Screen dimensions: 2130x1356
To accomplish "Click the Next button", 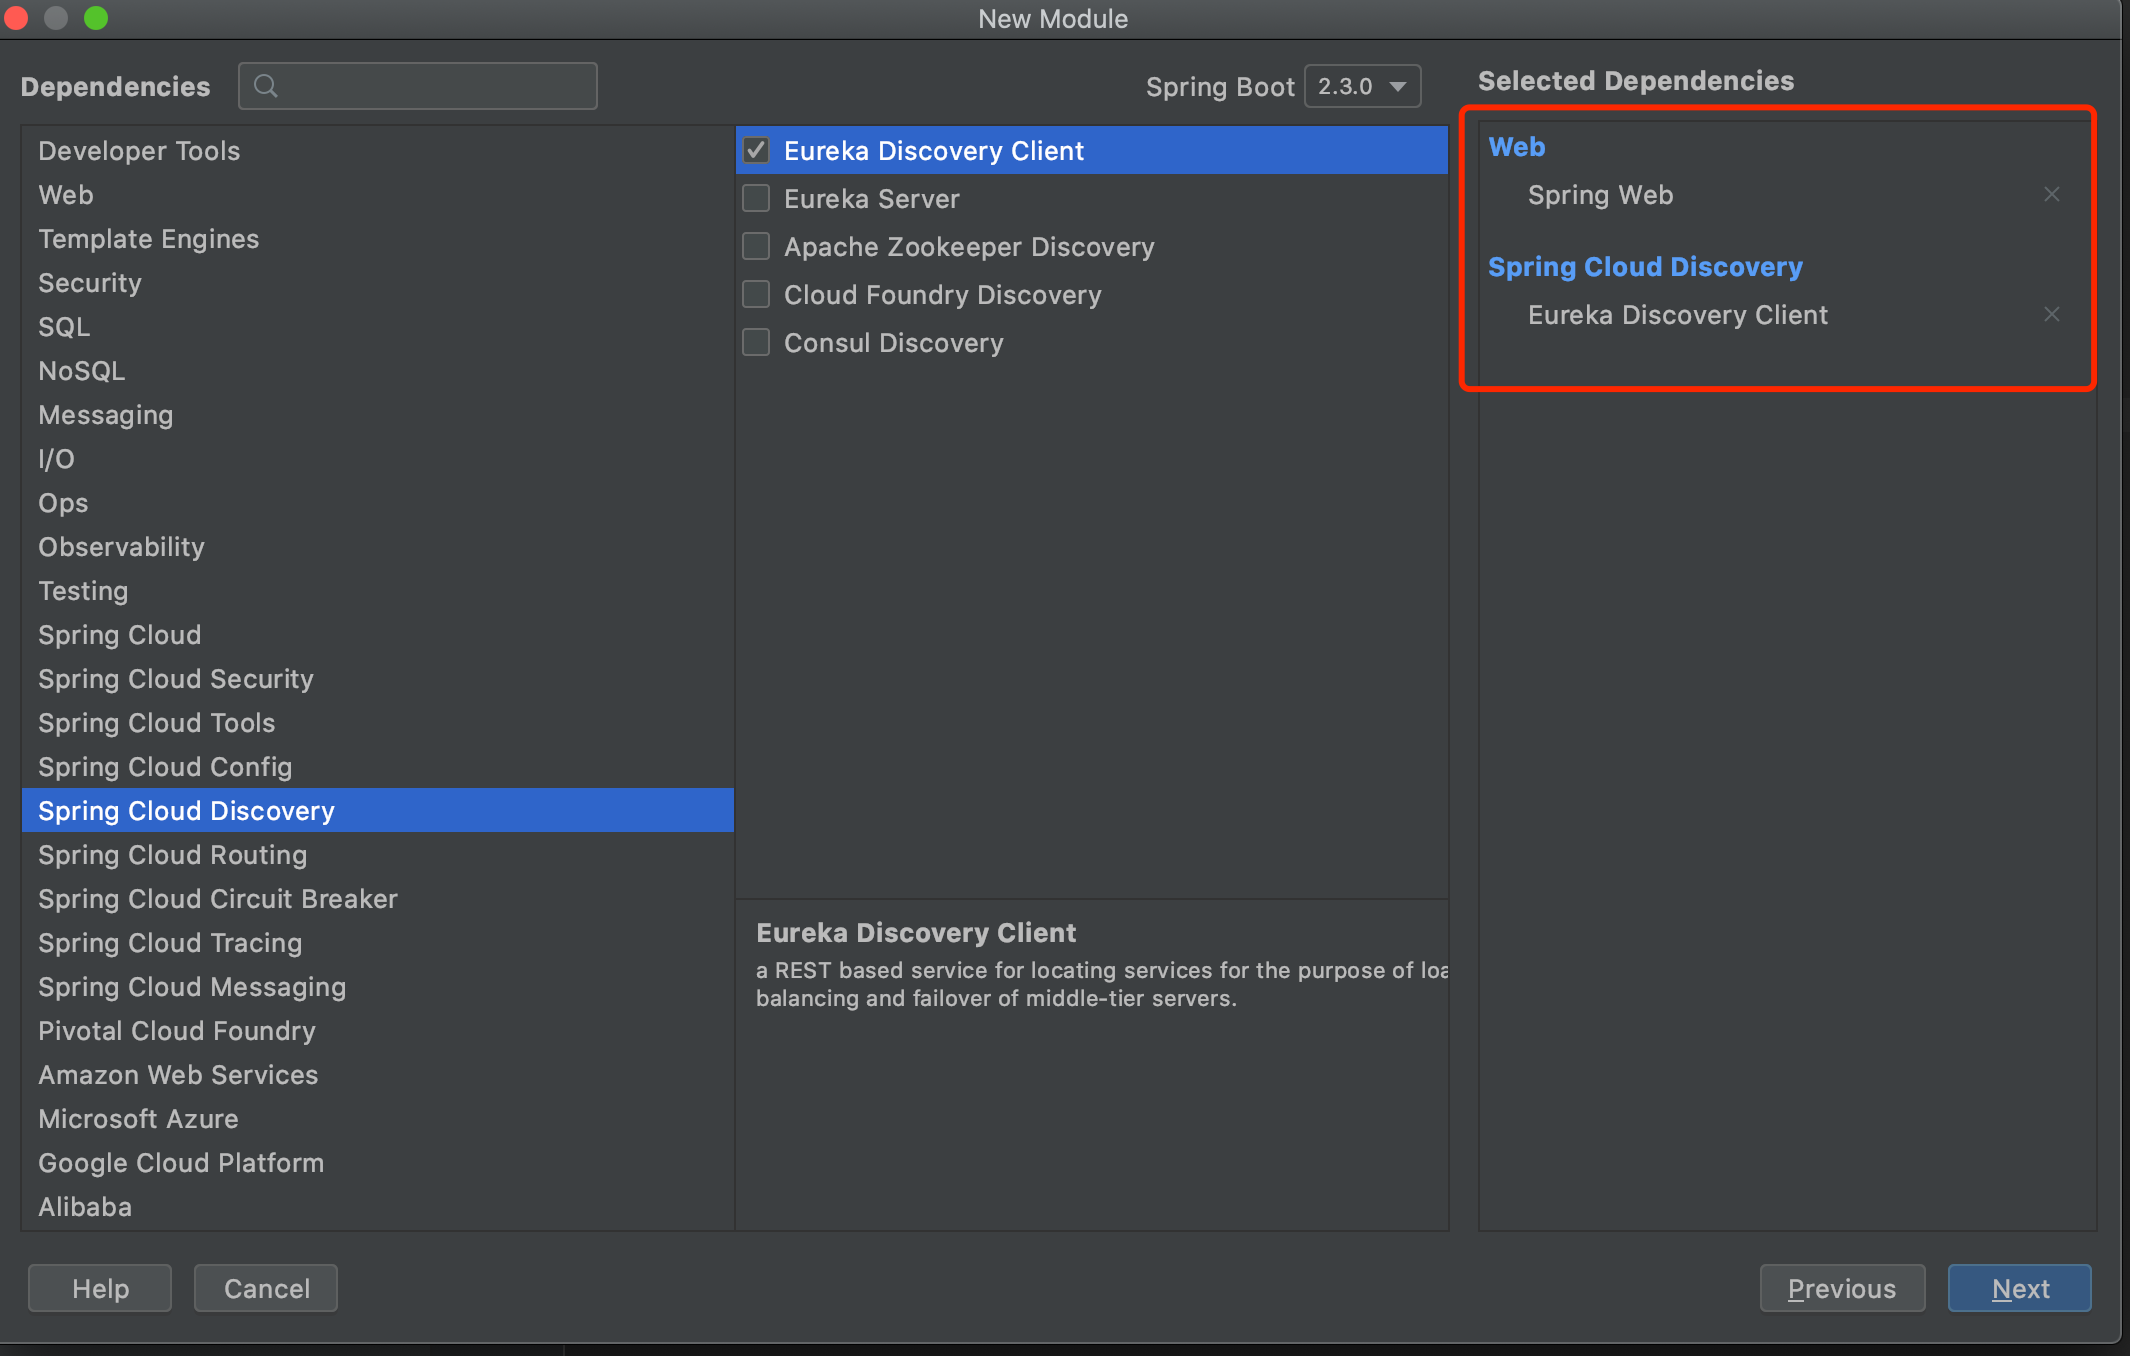I will point(2019,1288).
